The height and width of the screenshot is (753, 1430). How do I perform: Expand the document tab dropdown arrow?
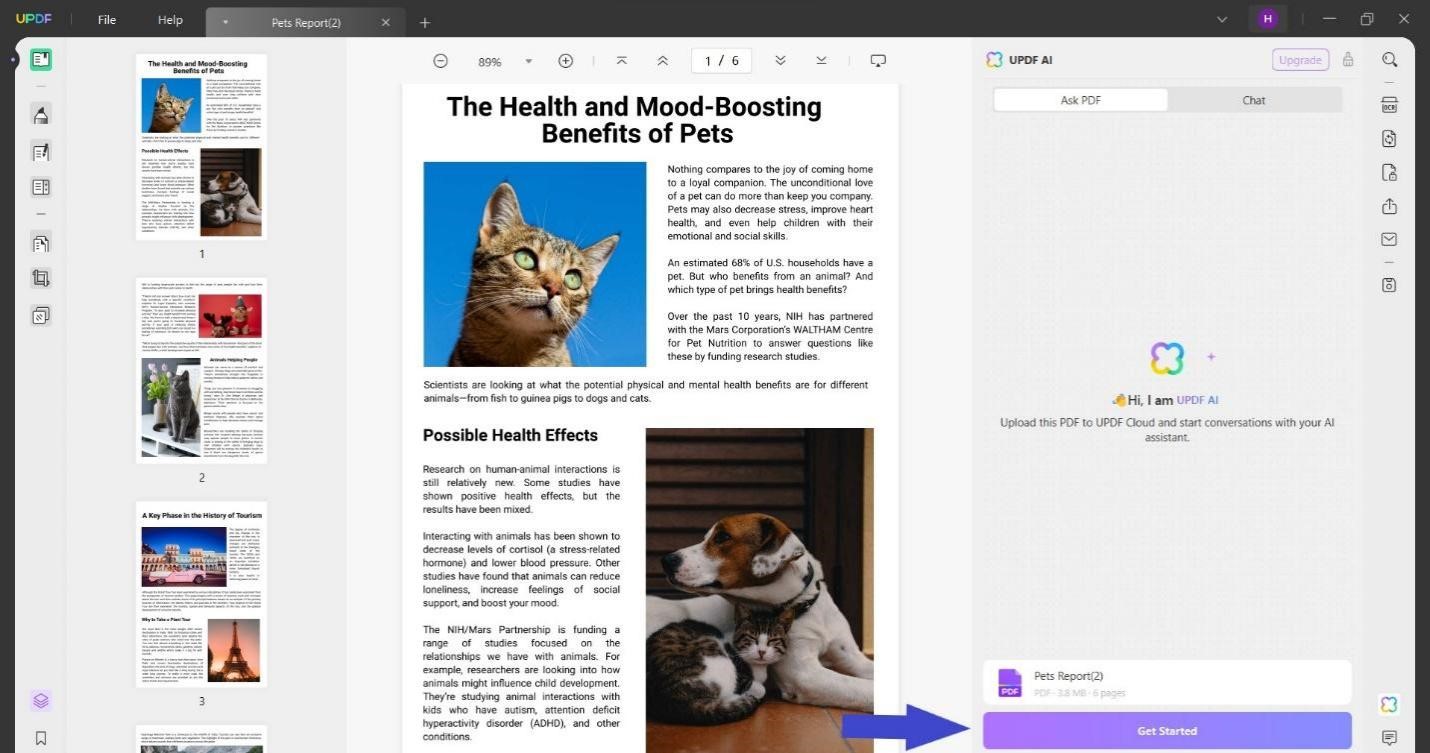225,22
